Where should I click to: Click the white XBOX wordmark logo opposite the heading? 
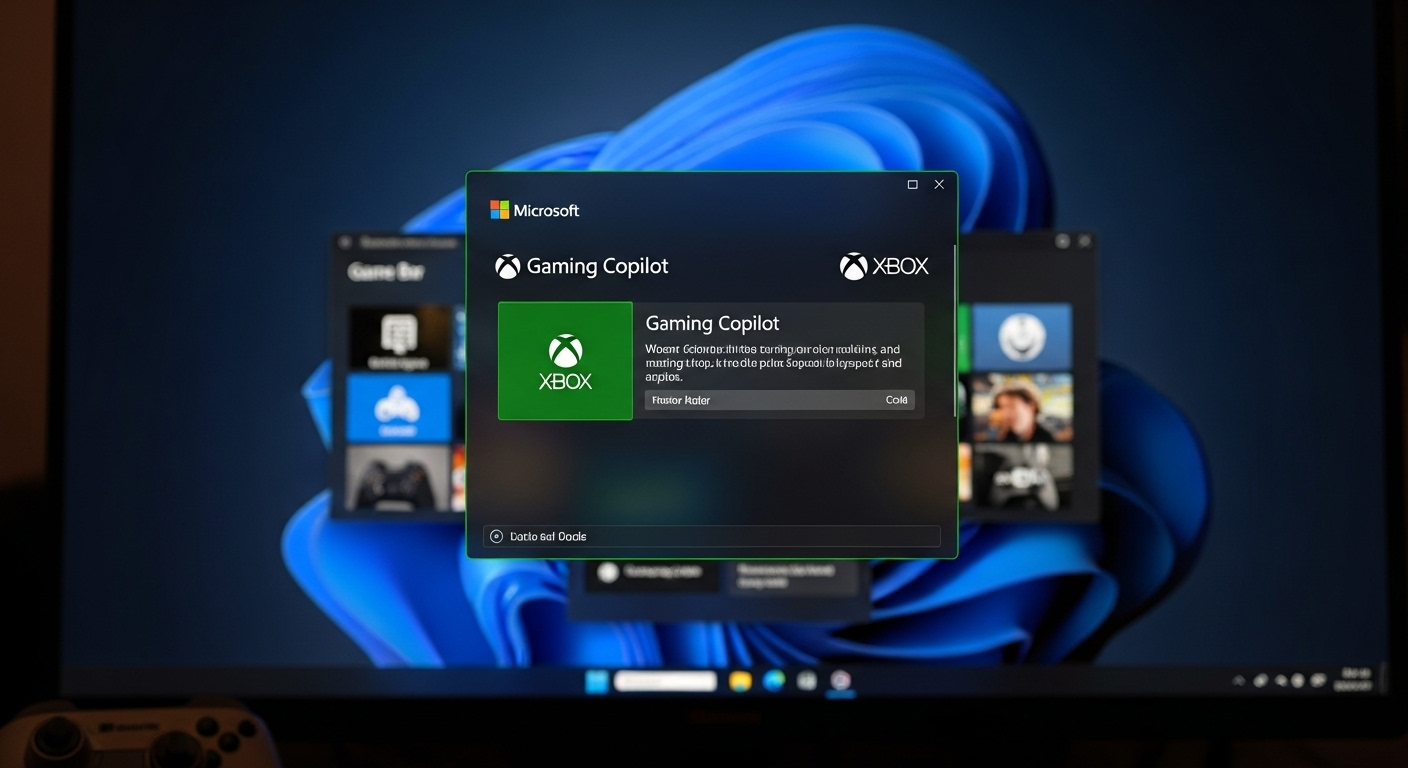click(x=884, y=266)
